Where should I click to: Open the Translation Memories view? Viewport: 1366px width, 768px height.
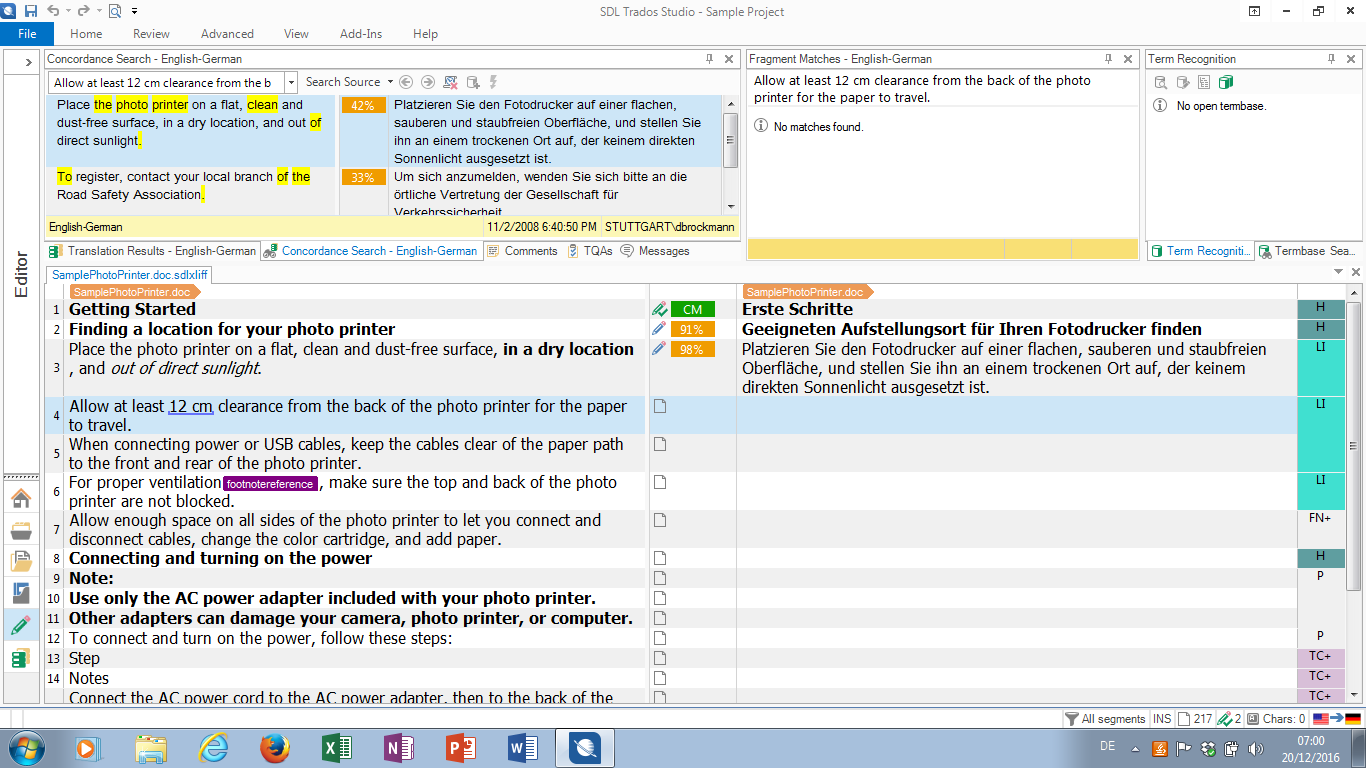point(20,658)
